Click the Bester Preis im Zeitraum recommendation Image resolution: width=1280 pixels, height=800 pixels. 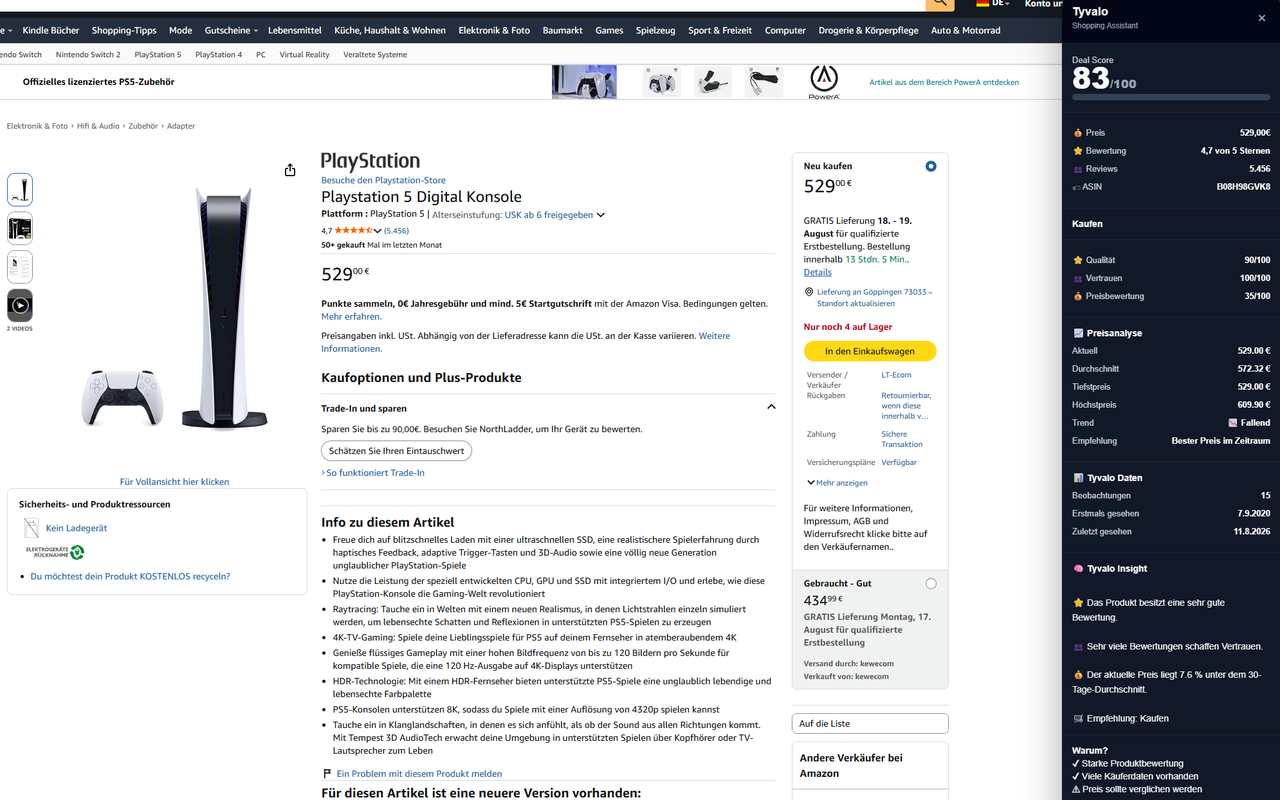(x=1221, y=441)
